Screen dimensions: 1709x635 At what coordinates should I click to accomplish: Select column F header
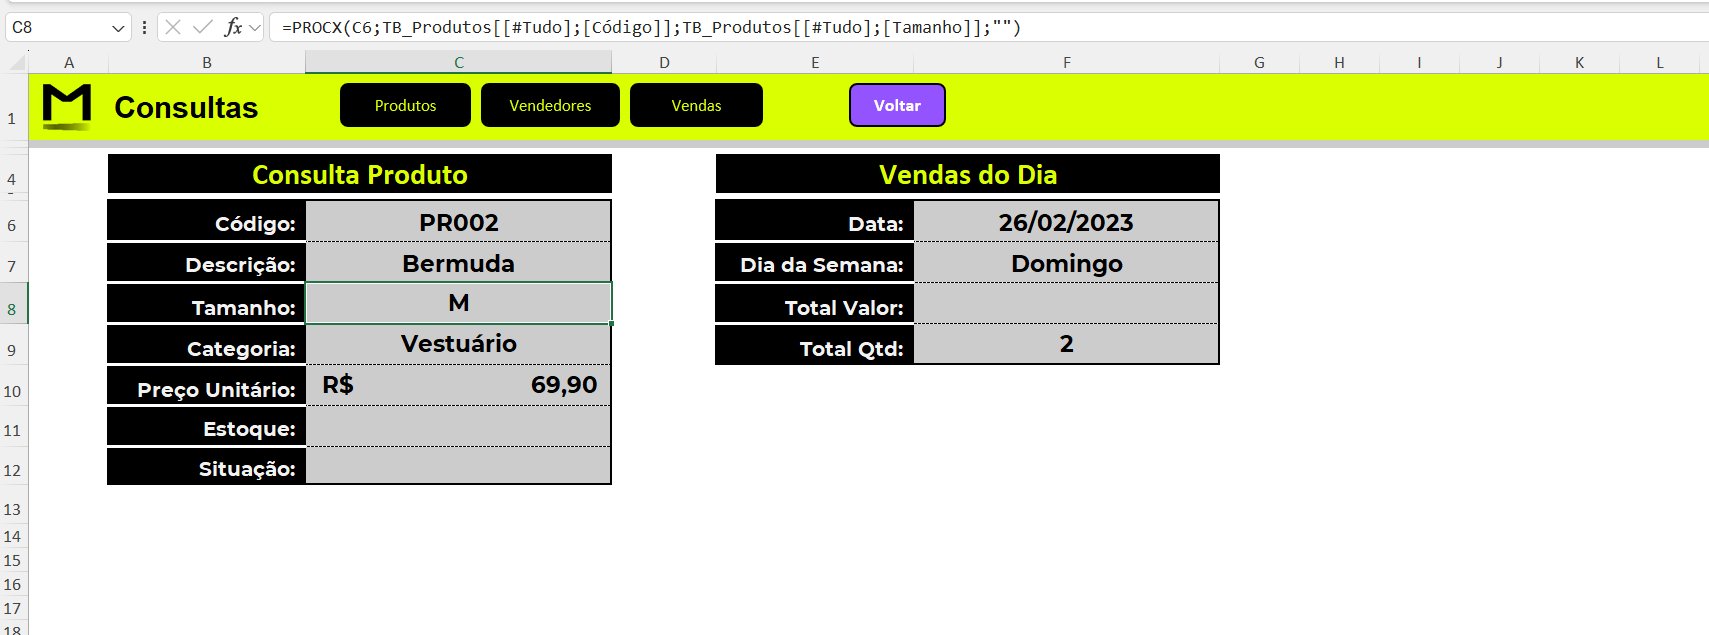[1067, 63]
